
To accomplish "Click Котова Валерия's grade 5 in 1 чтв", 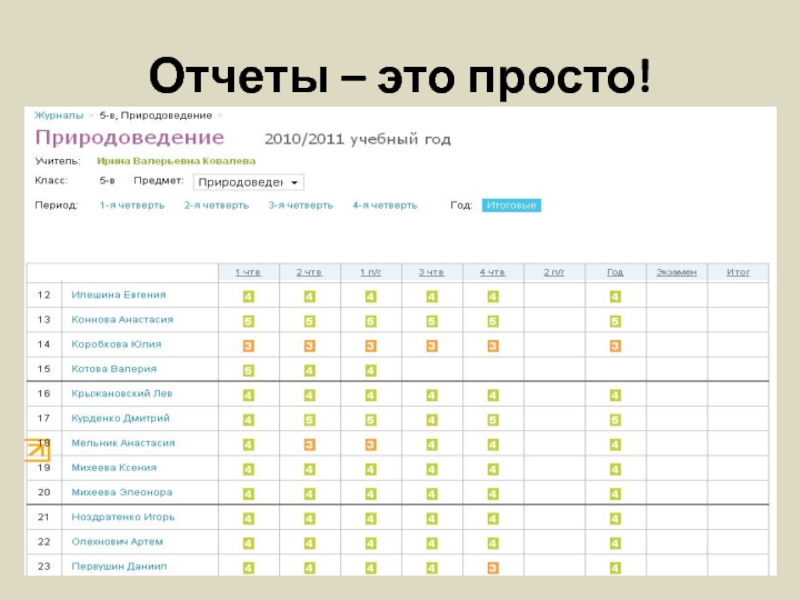I will 248,370.
